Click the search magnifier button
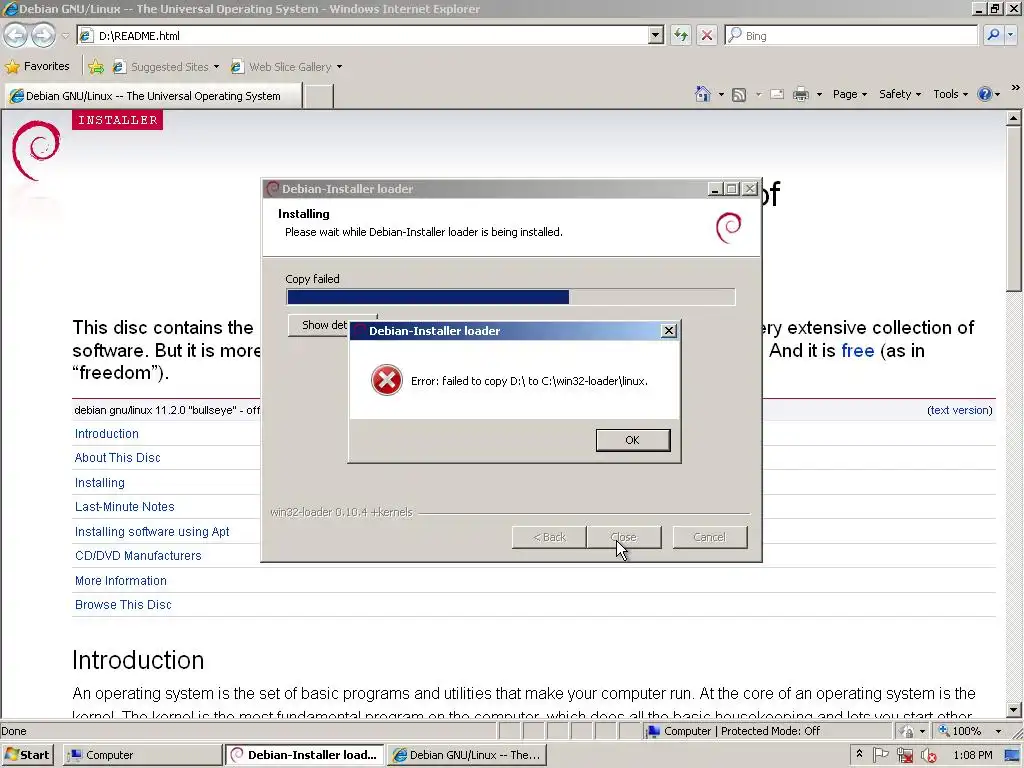 (993, 35)
